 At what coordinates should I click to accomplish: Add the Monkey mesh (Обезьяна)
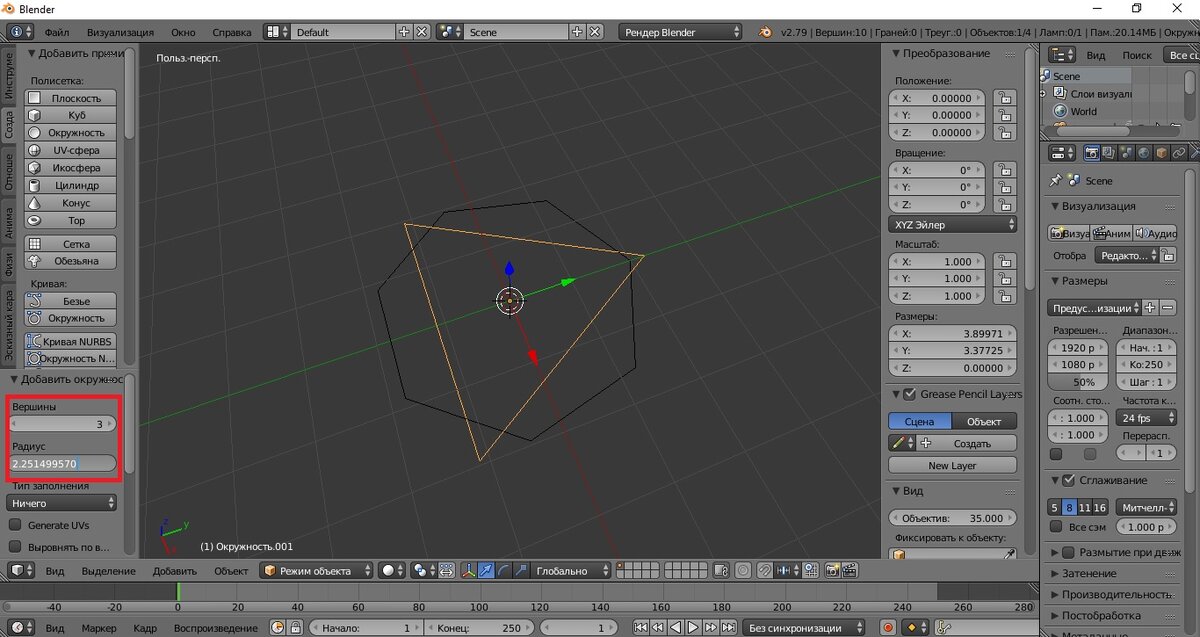pos(70,261)
